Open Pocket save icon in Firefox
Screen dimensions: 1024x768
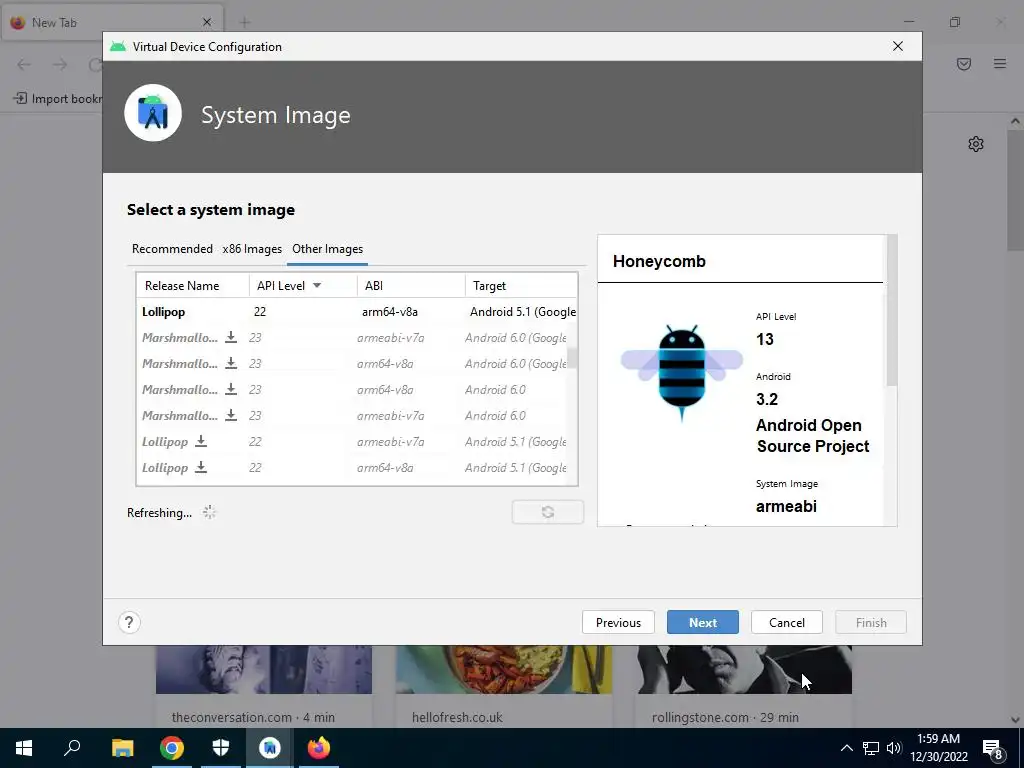964,63
